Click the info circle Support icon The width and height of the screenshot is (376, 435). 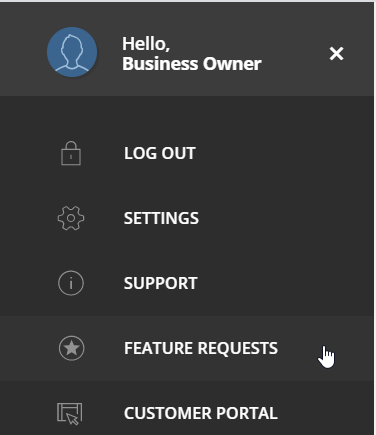click(71, 283)
